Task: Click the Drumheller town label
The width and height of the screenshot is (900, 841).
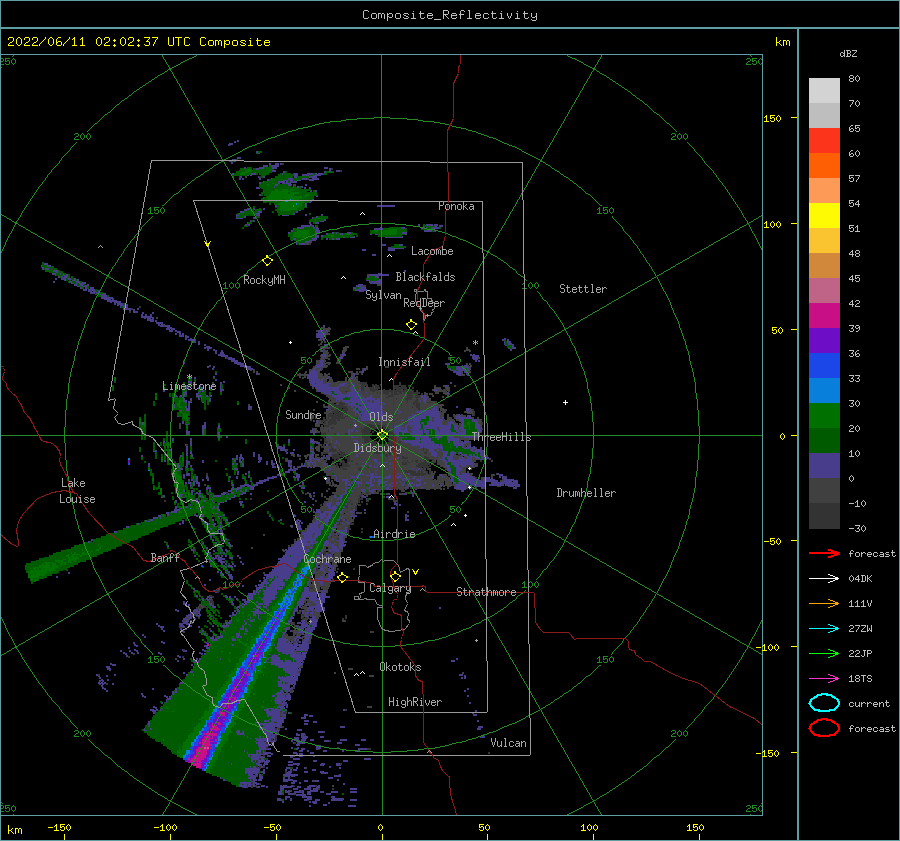Action: pos(586,493)
